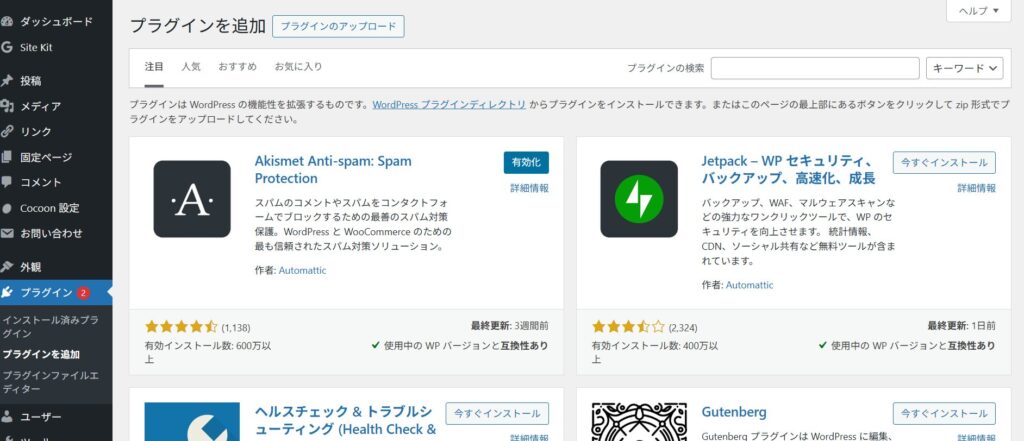Open Akismet 詳細情報 link
This screenshot has width=1024, height=441.
(530, 188)
